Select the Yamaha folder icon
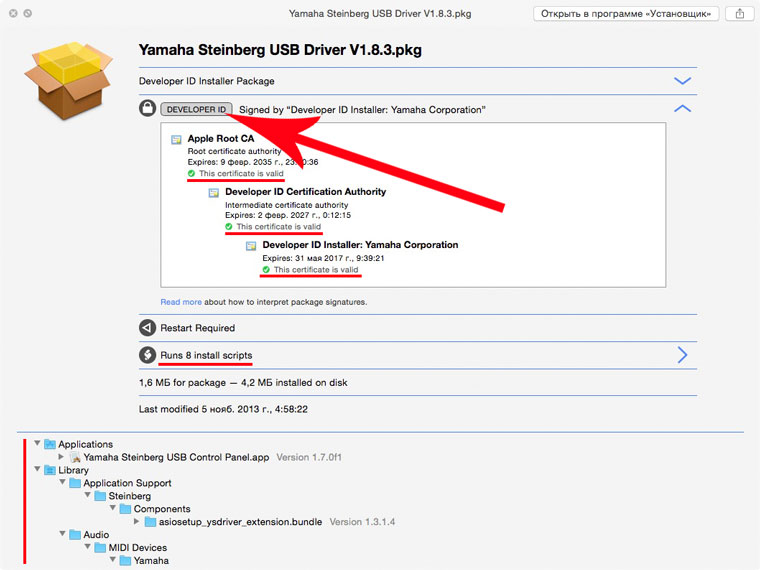This screenshot has width=760, height=570. click(126, 560)
